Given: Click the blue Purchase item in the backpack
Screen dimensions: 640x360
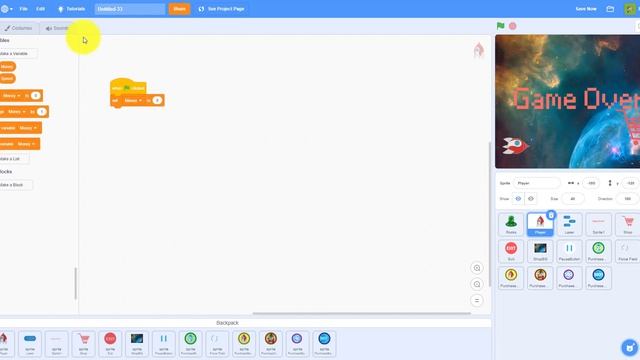Looking at the screenshot, I should tap(324, 344).
